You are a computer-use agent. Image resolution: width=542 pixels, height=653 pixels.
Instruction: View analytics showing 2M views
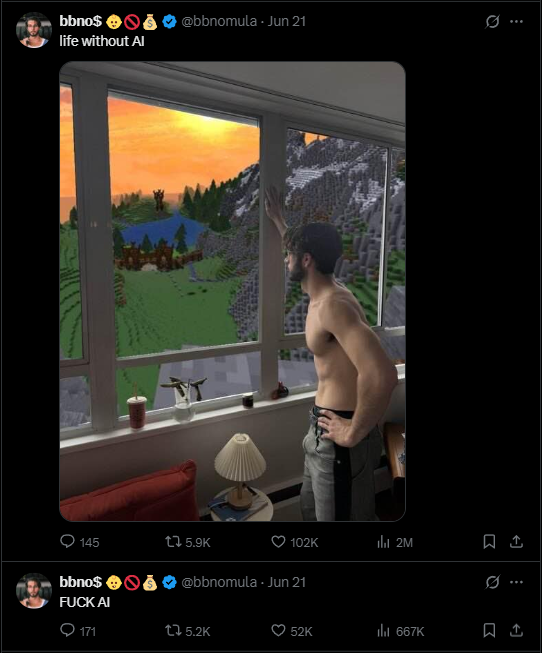pyautogui.click(x=395, y=542)
